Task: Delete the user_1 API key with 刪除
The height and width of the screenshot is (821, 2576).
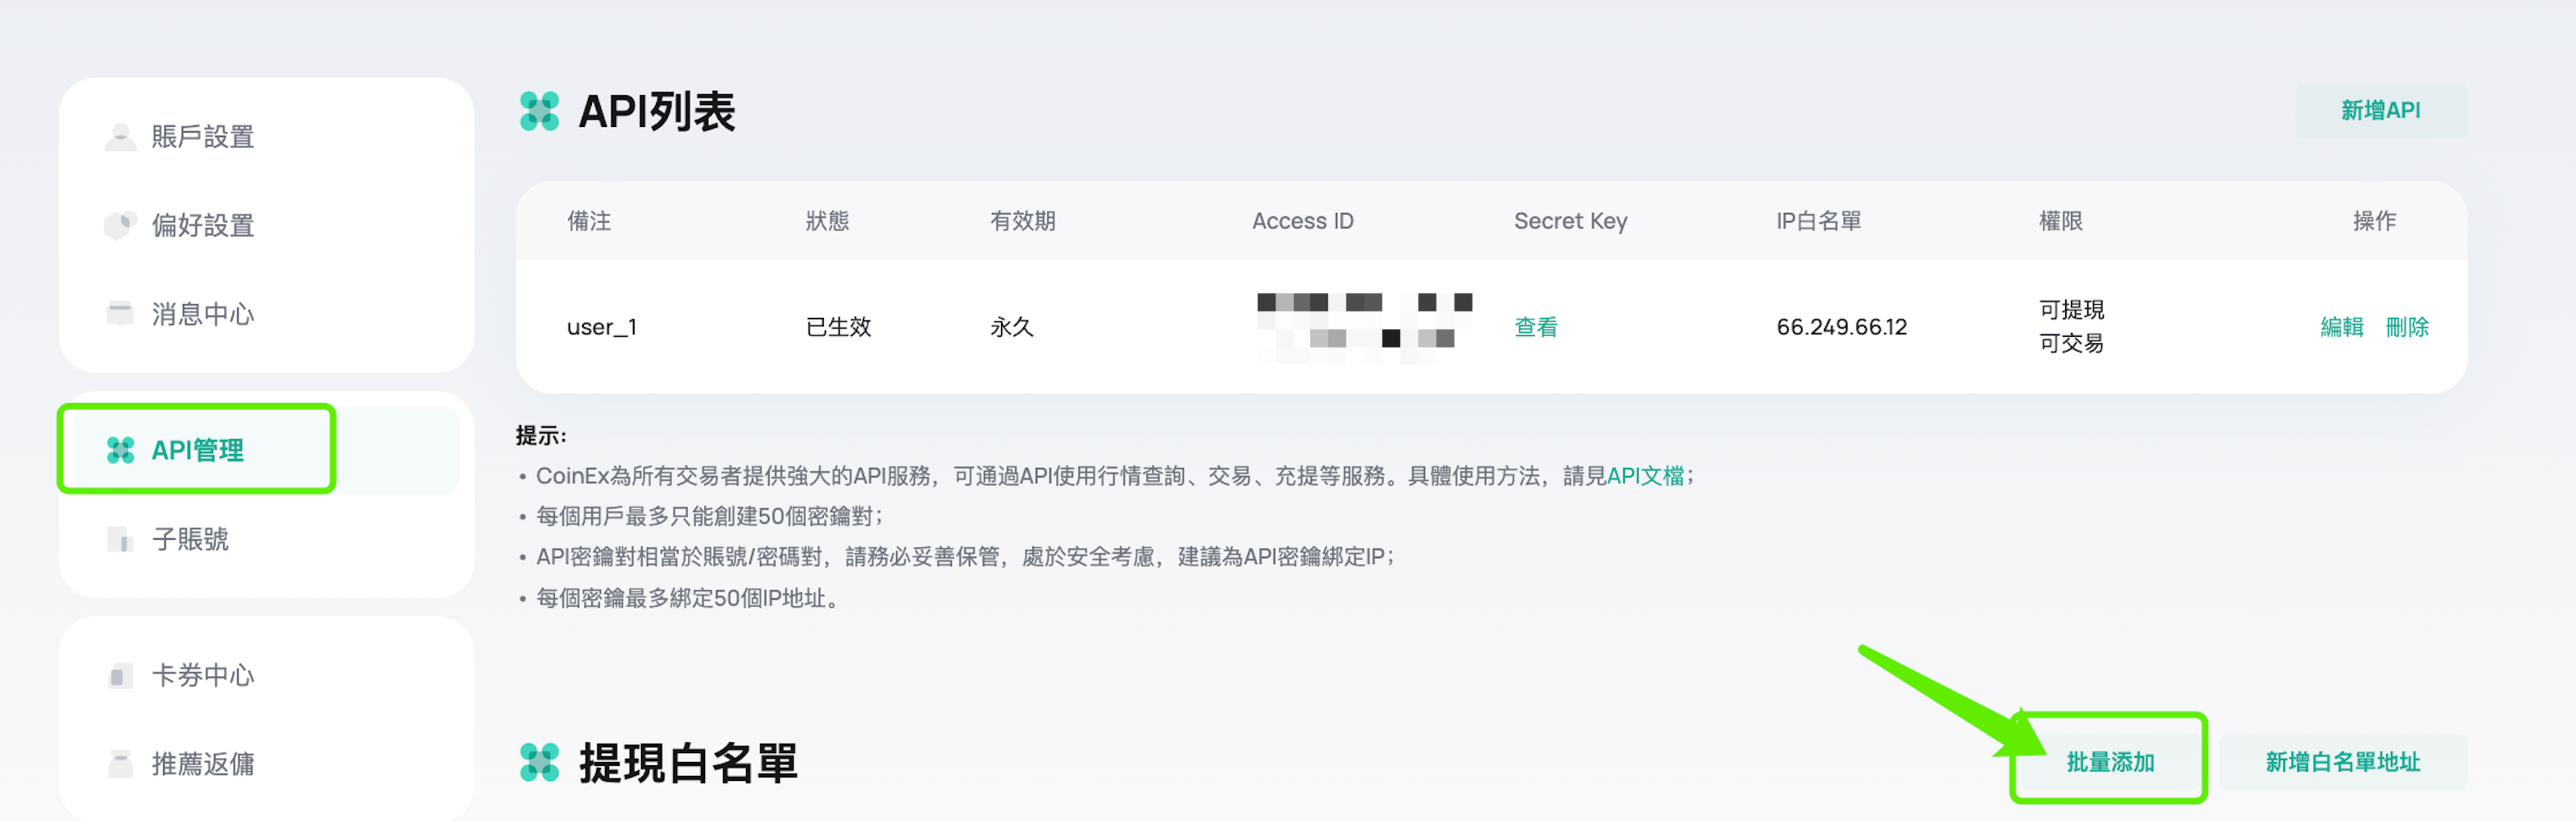Action: [x=2407, y=327]
